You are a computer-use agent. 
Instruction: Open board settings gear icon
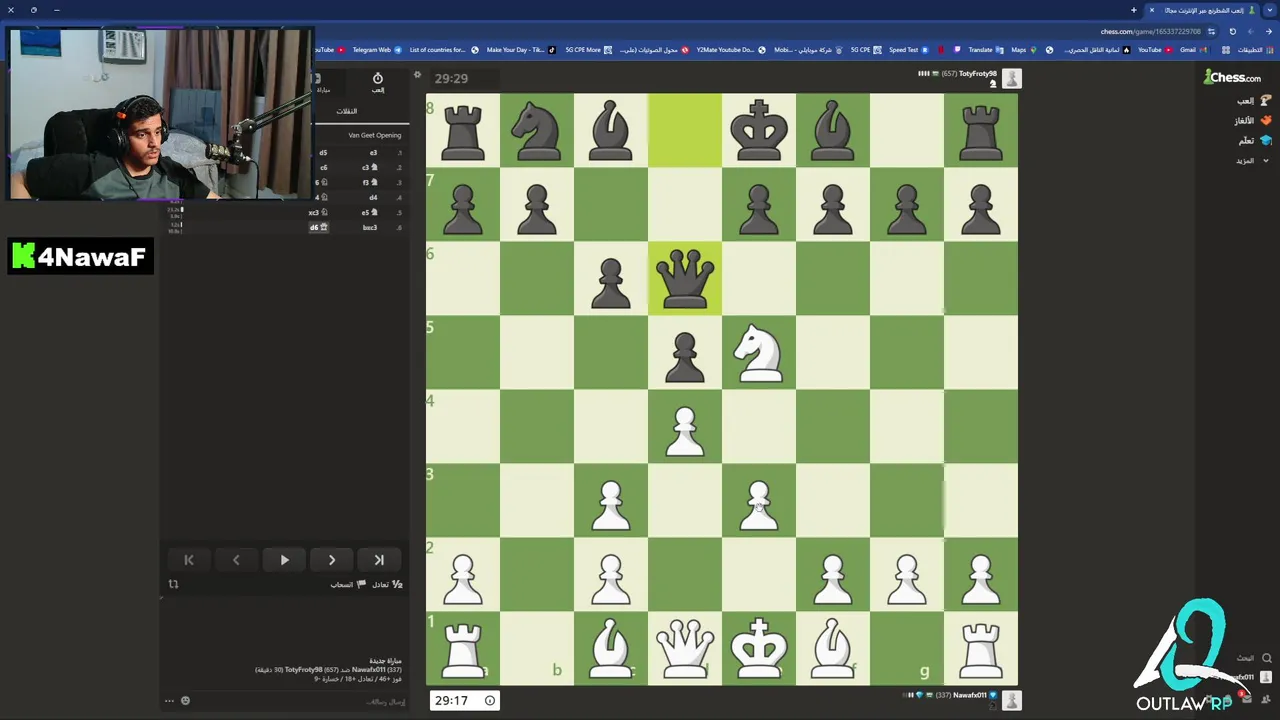pos(417,75)
